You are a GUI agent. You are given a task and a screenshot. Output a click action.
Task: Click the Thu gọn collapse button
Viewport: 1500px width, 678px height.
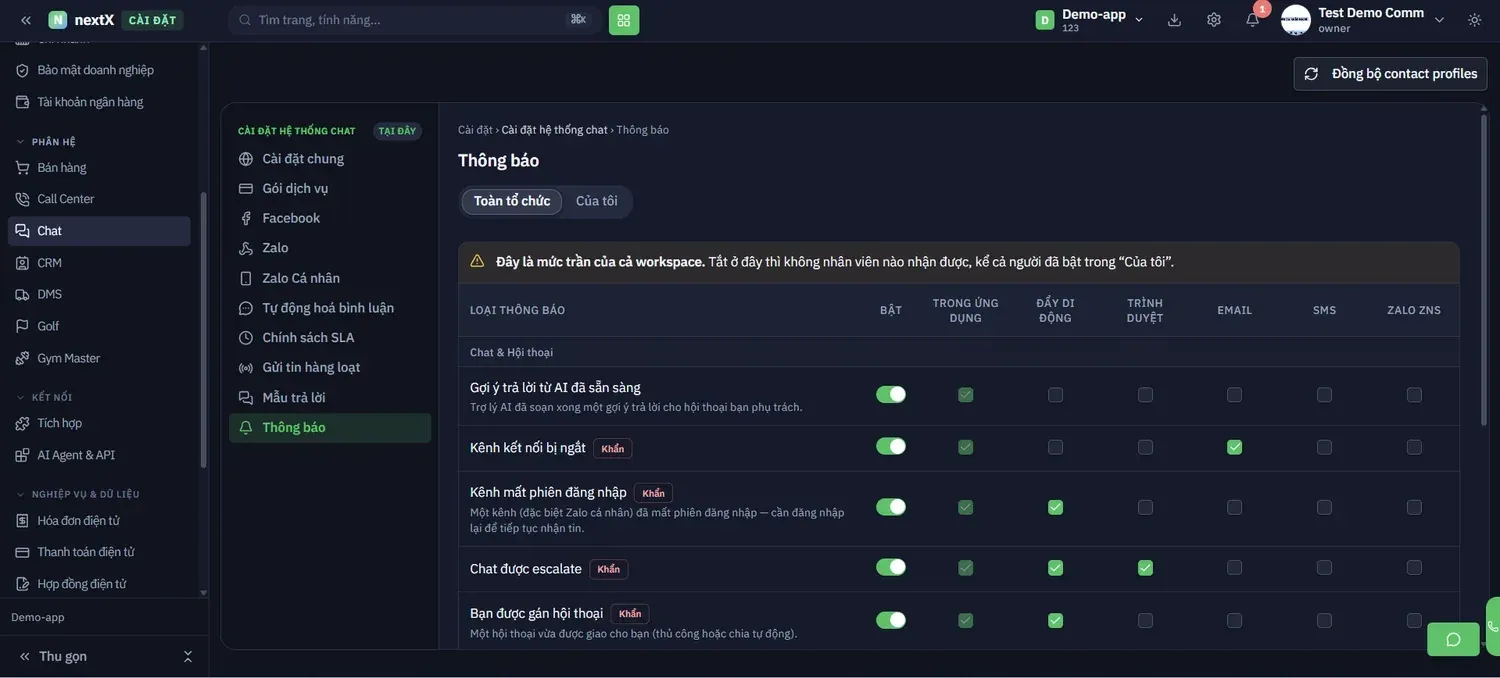pos(54,657)
